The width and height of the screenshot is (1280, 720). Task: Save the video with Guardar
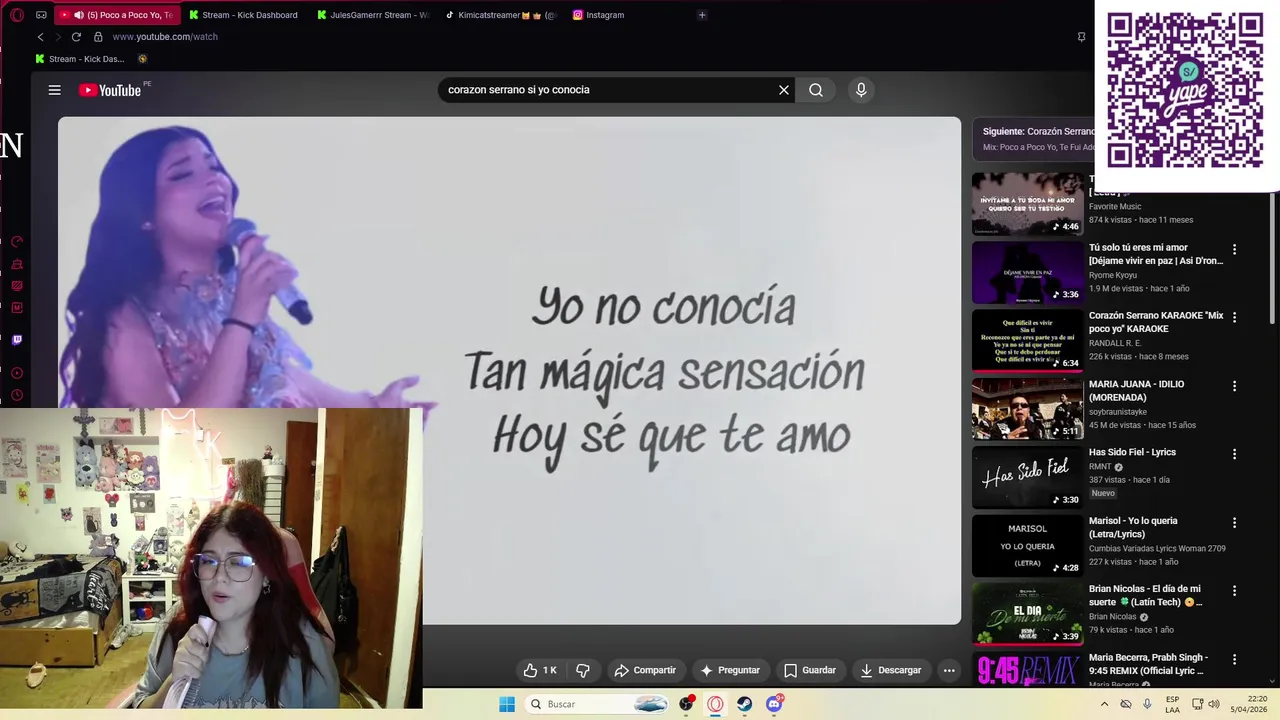point(810,670)
